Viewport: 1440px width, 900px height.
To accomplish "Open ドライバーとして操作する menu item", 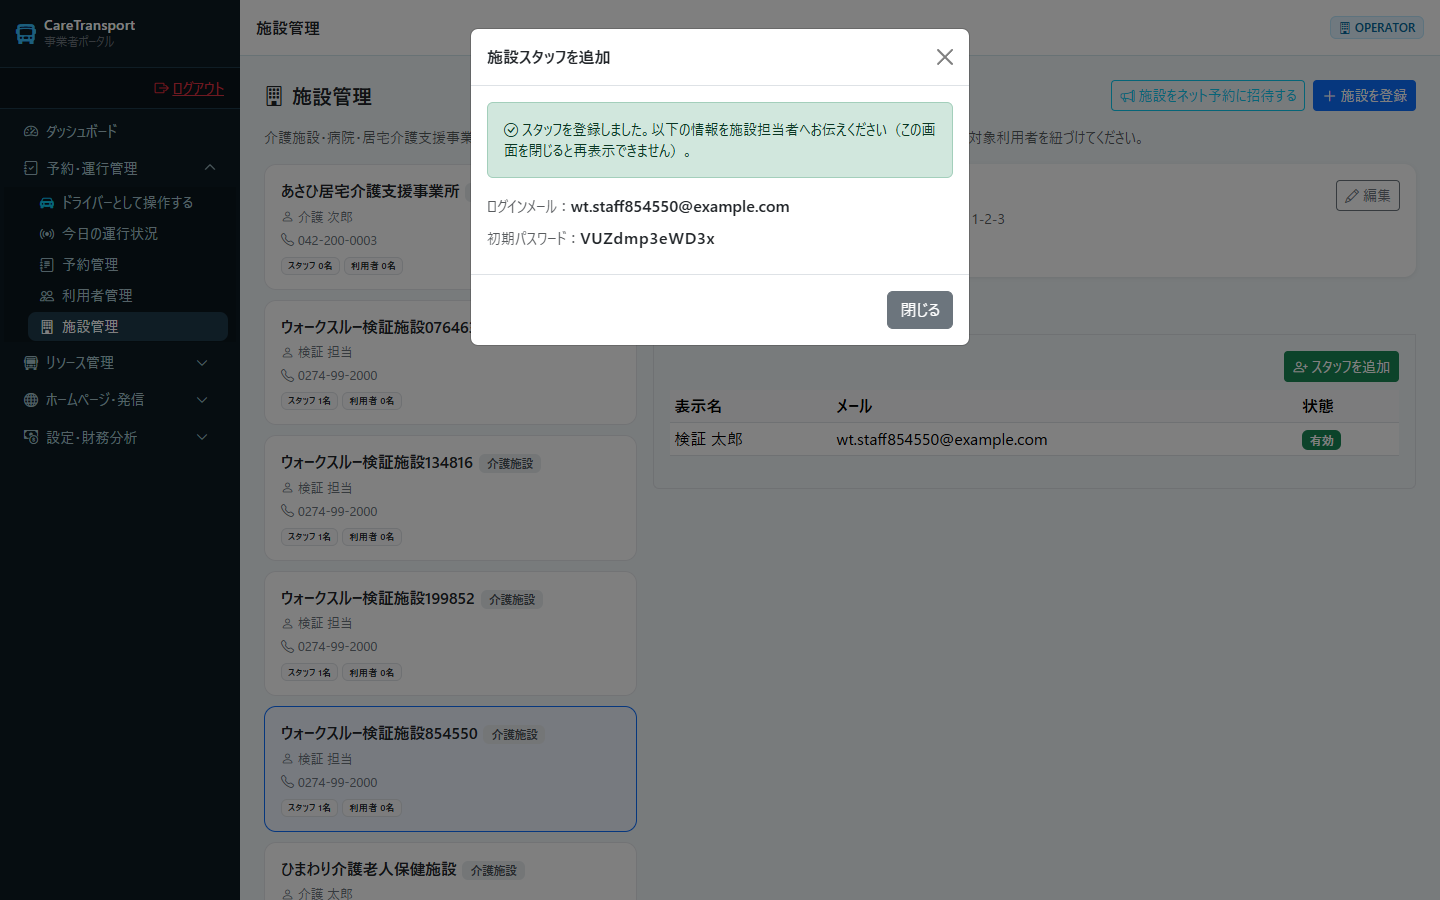I will (128, 202).
